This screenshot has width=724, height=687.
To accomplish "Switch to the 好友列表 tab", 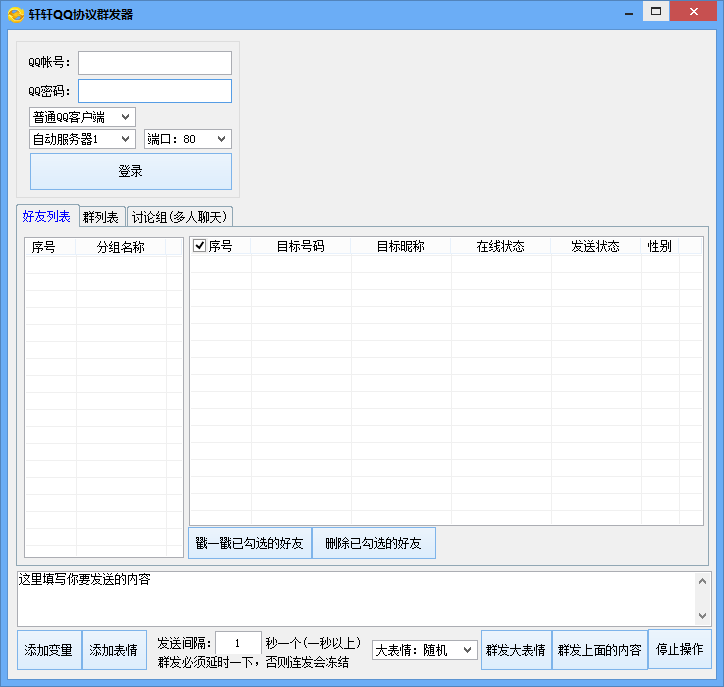I will pos(47,216).
